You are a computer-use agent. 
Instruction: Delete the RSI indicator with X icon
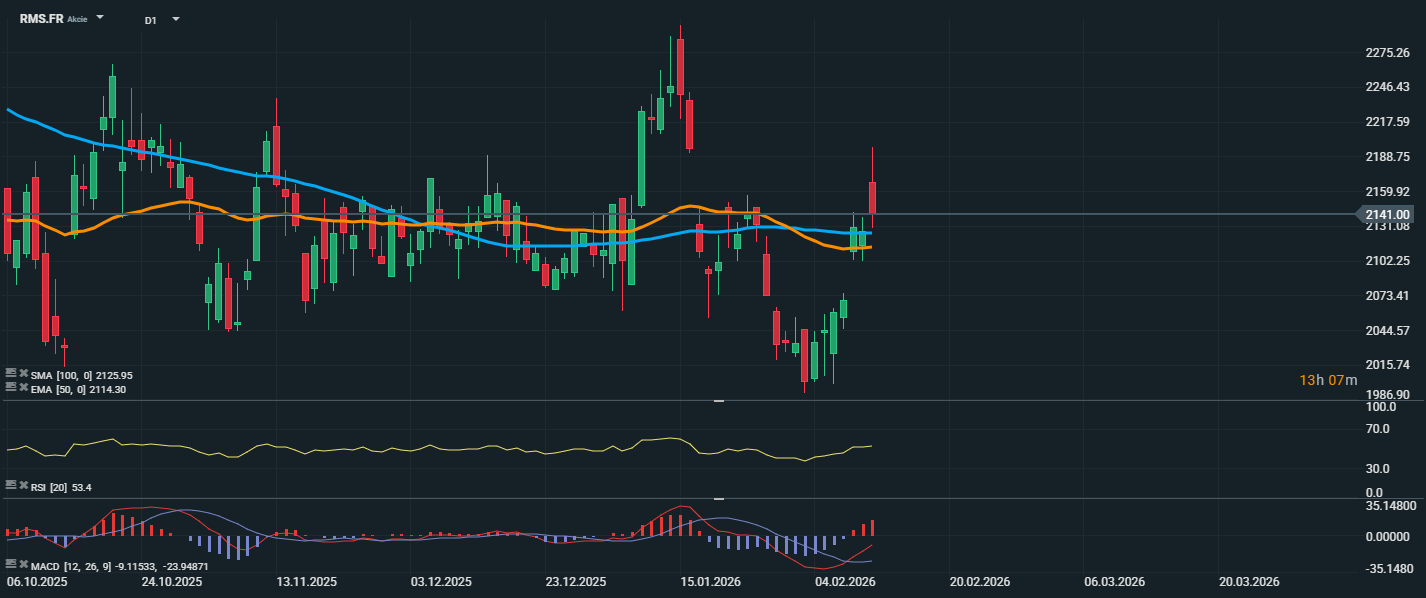[x=23, y=486]
